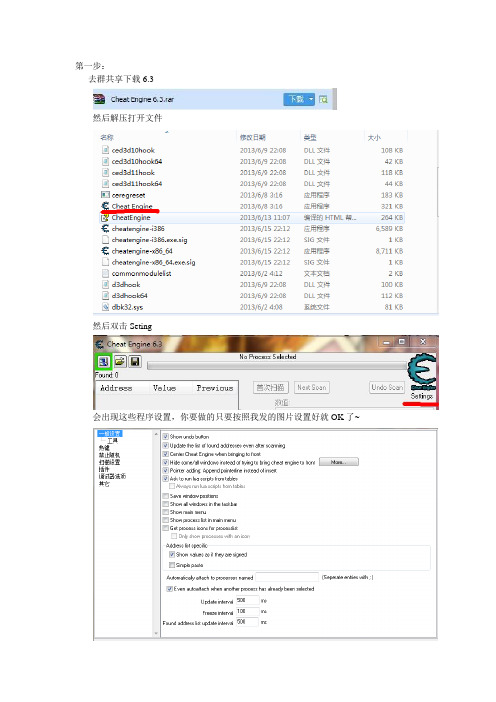The height and width of the screenshot is (702, 496).
Task: Click the scan progress bar
Action: coord(277,366)
